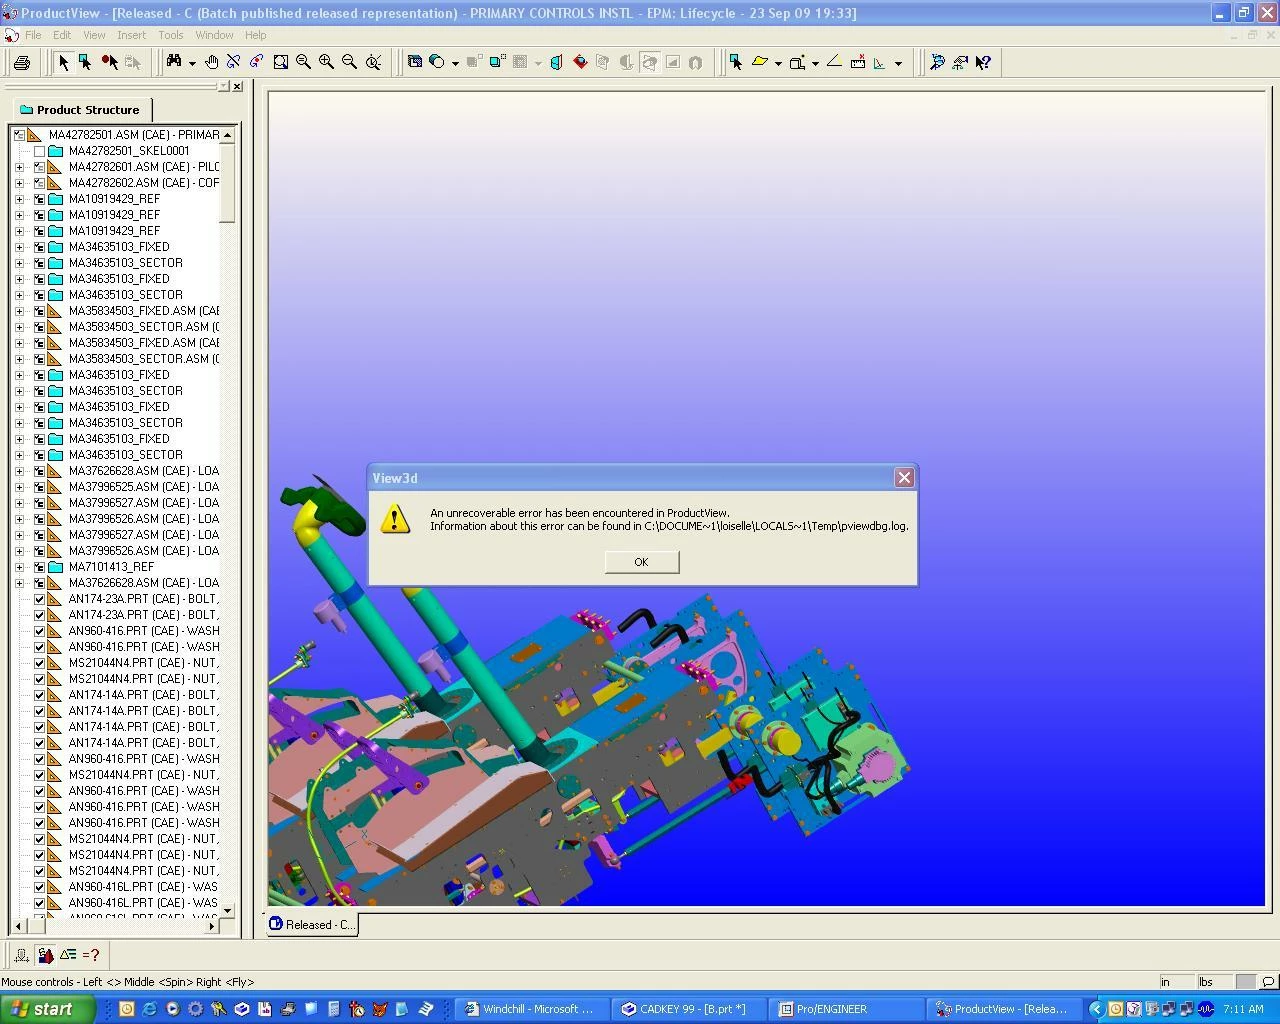The width and height of the screenshot is (1280, 1024).
Task: Click the cyan cube view icon
Action: 496,62
